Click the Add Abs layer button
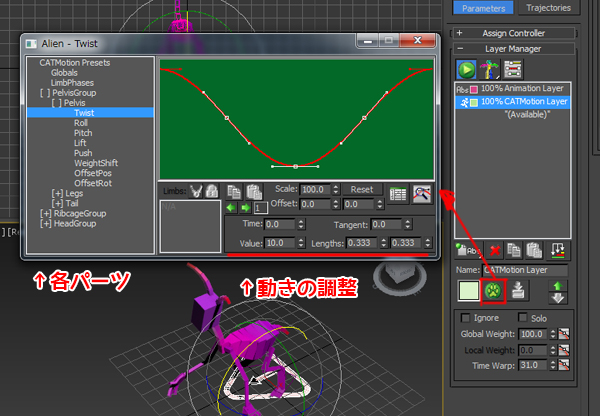Screen dimensions: 600x416 tap(466, 249)
